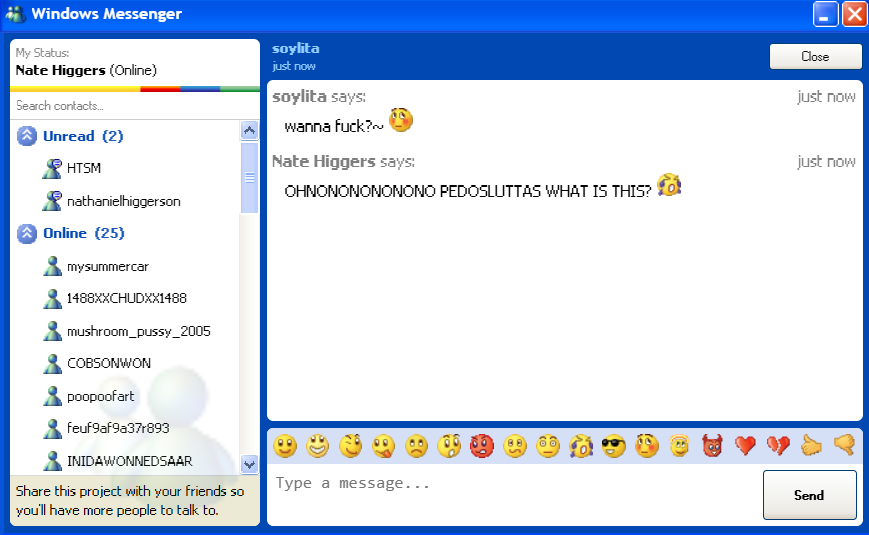Collapse the Online contacts group
This screenshot has width=869, height=535.
point(27,233)
